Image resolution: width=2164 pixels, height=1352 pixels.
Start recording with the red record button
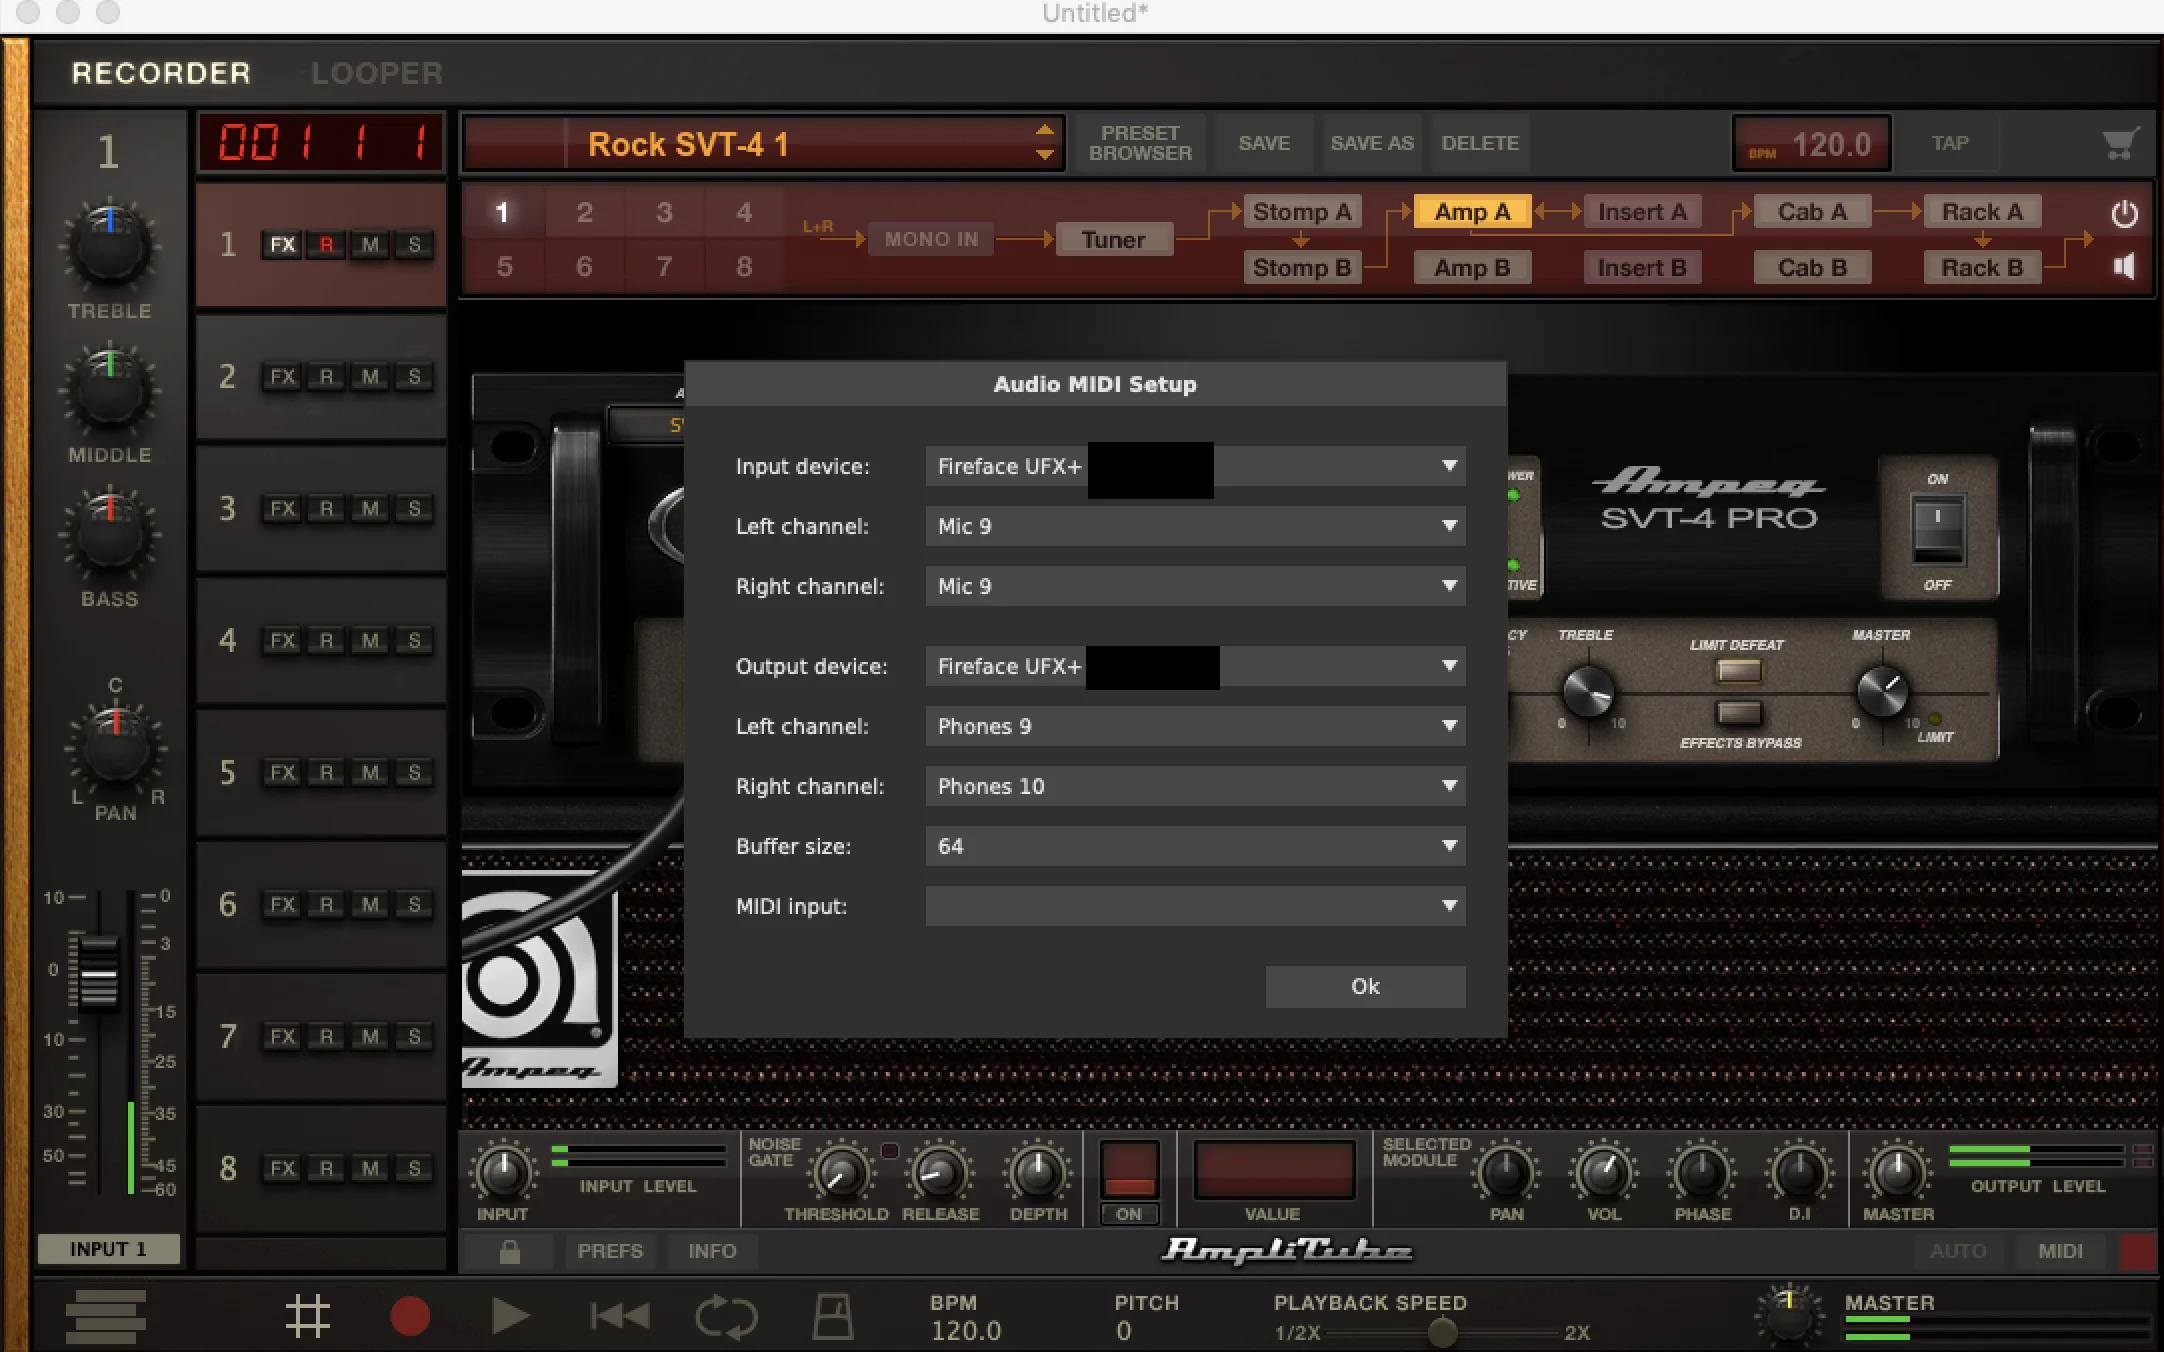tap(409, 1317)
